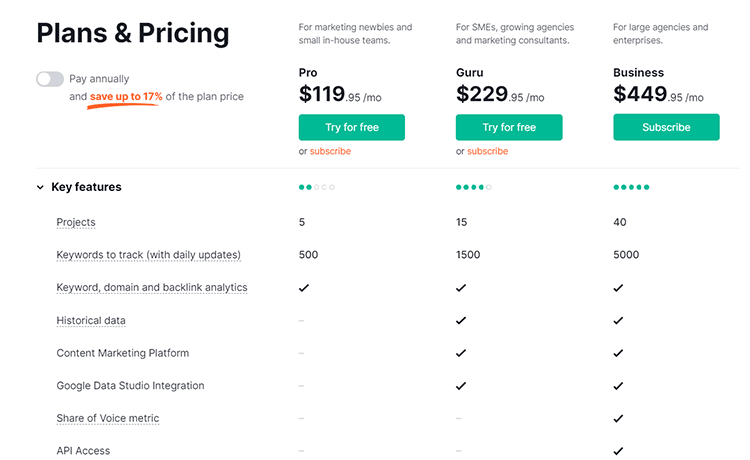
Task: Collapse the Key features section chevron
Action: point(40,187)
